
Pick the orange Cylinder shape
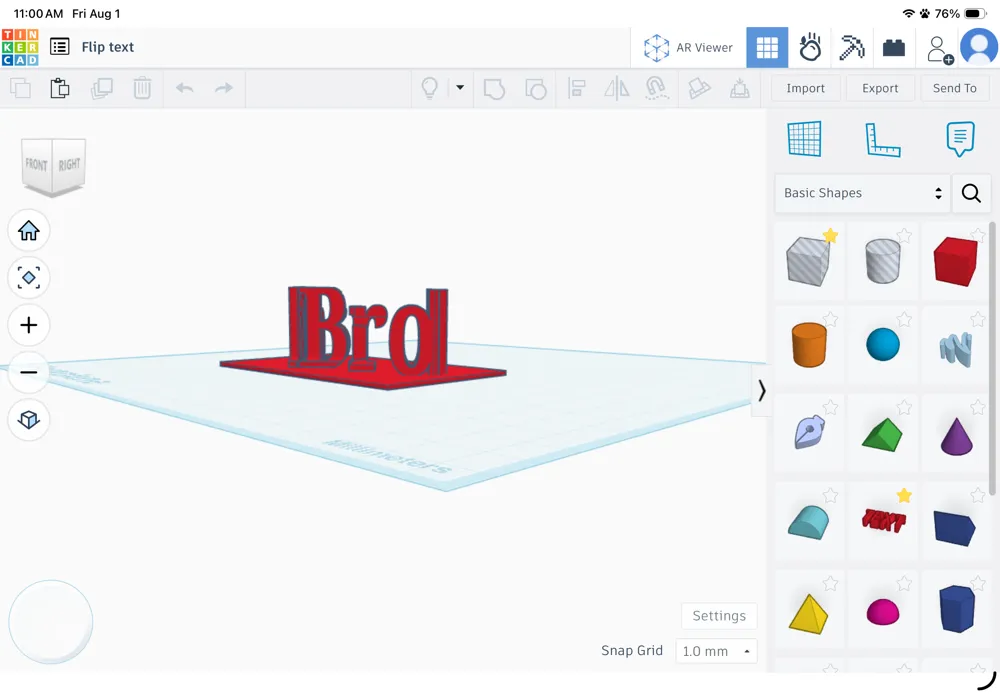(x=809, y=344)
